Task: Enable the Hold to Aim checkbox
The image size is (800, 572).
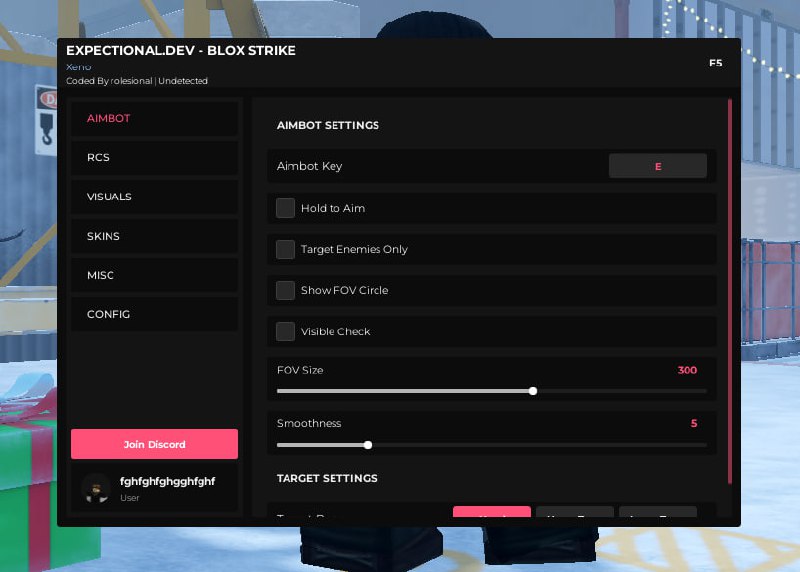Action: click(285, 208)
